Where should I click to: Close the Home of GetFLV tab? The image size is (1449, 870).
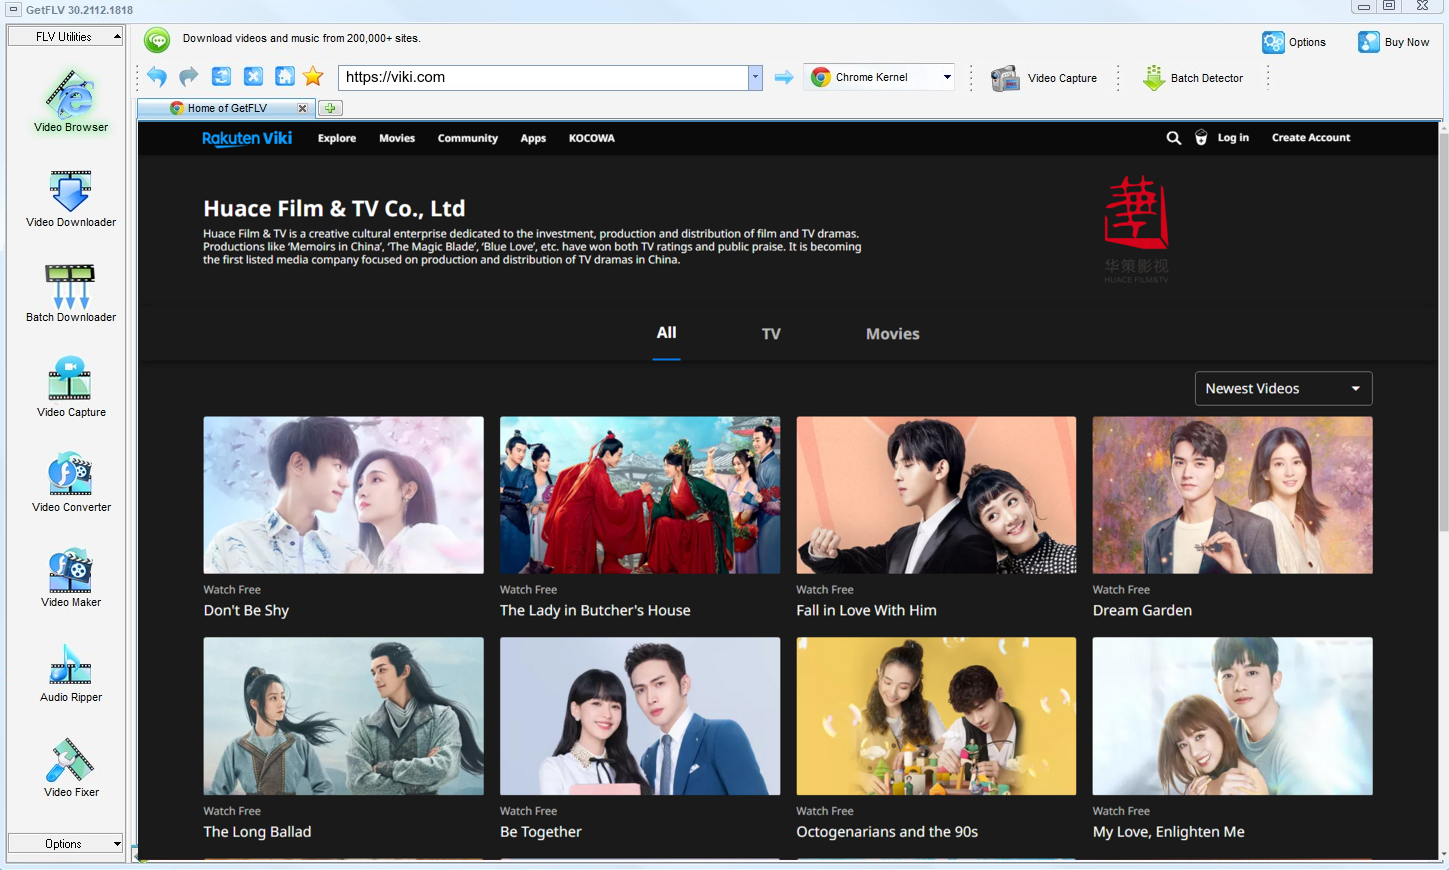[x=302, y=108]
